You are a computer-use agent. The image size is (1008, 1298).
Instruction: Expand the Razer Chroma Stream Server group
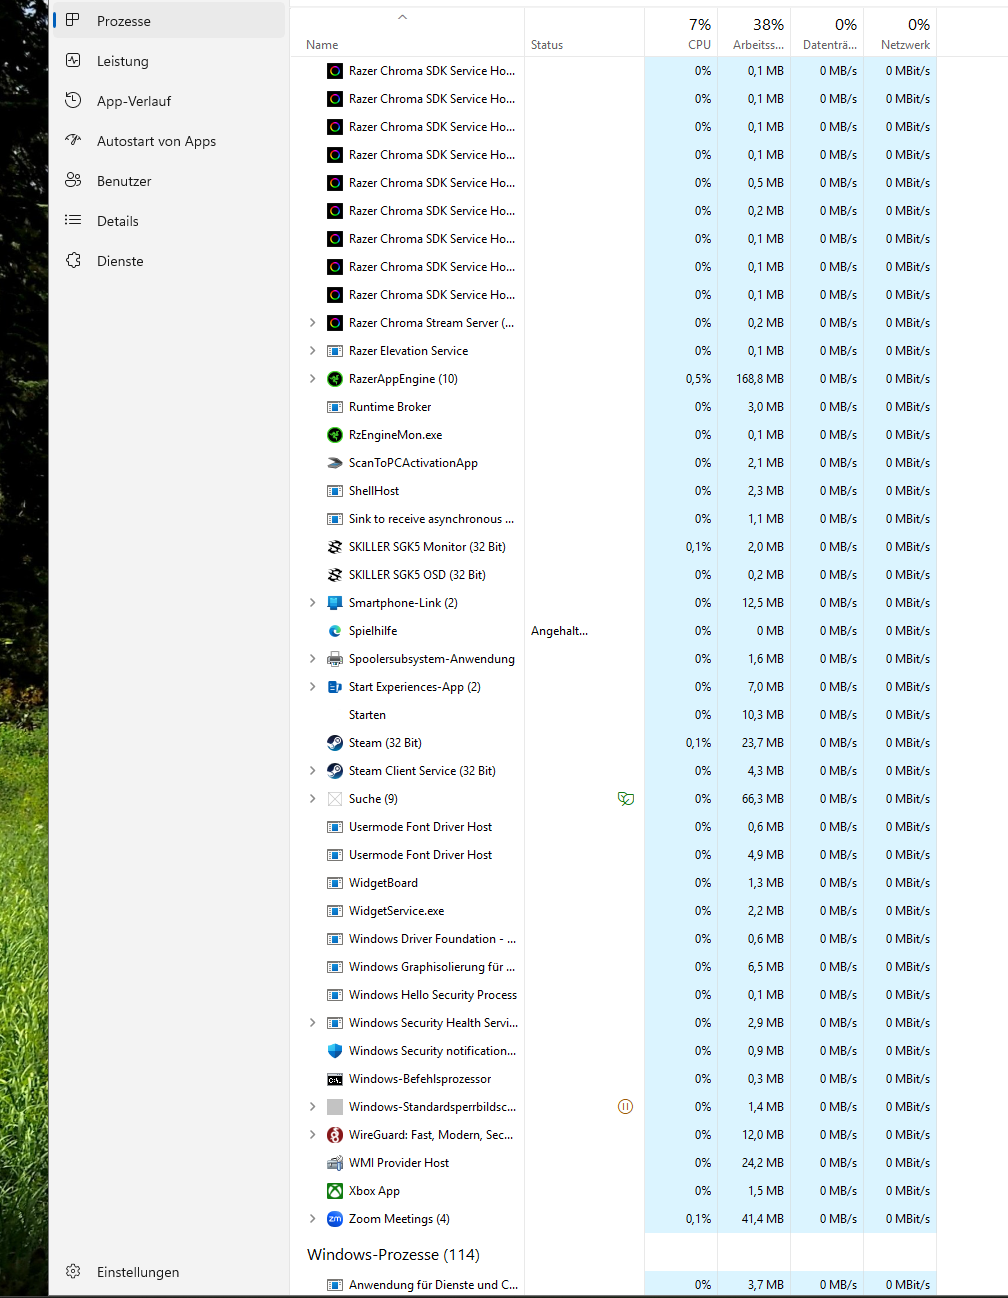coord(312,323)
